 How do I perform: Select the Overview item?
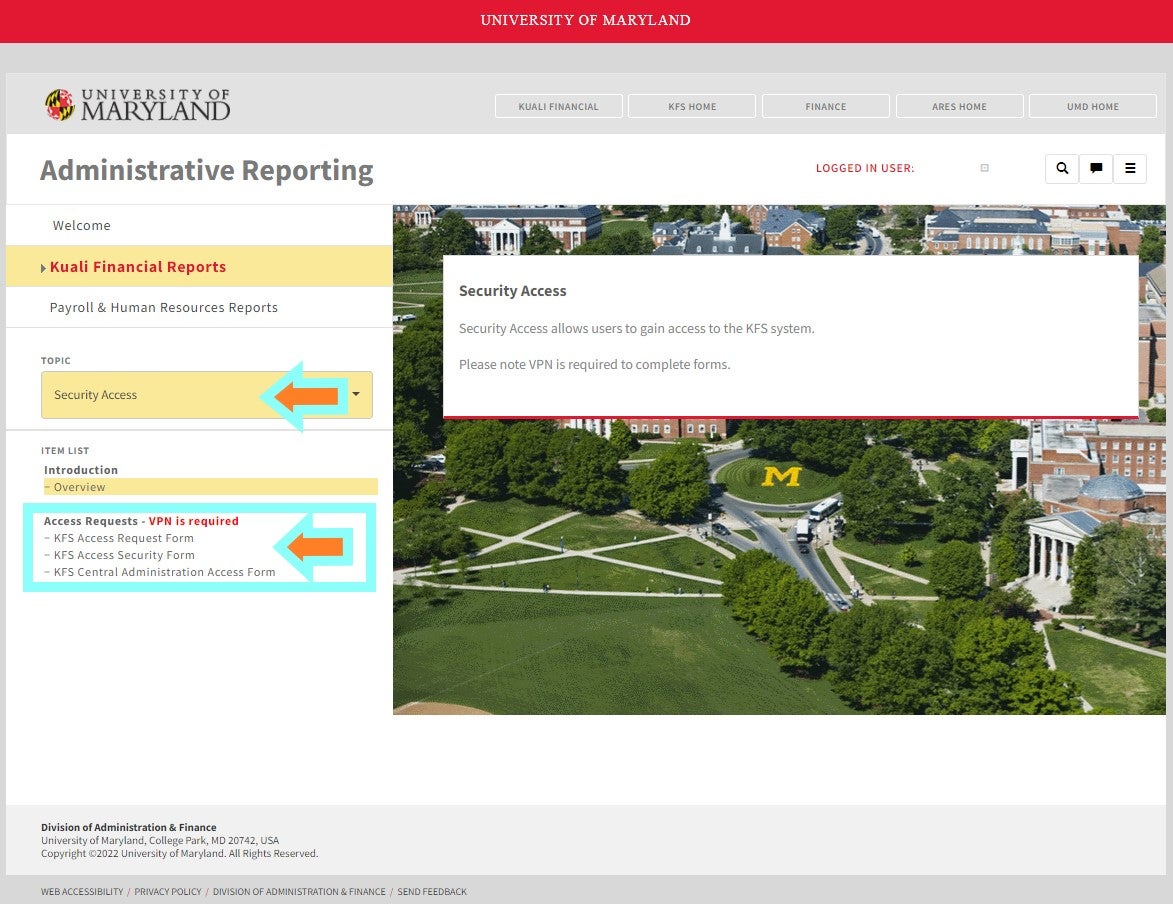pos(80,487)
